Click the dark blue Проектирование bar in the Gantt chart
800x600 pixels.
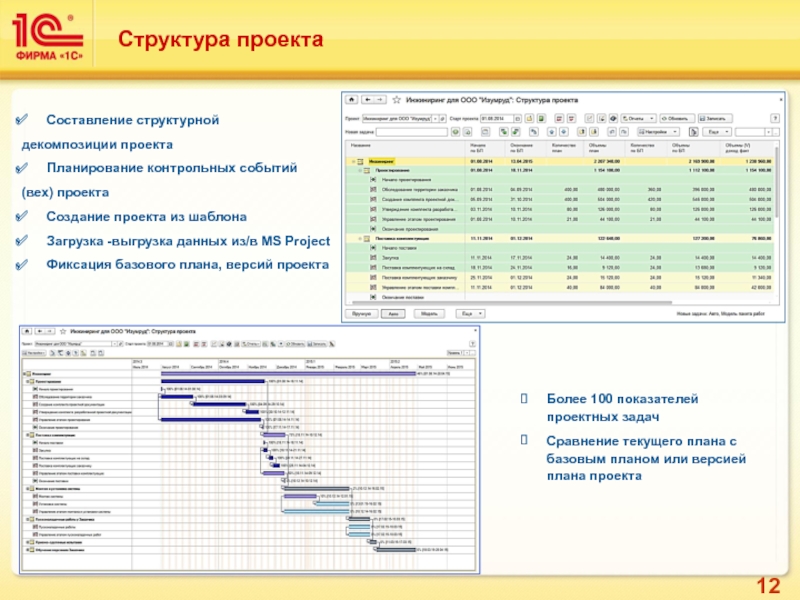coord(214,381)
